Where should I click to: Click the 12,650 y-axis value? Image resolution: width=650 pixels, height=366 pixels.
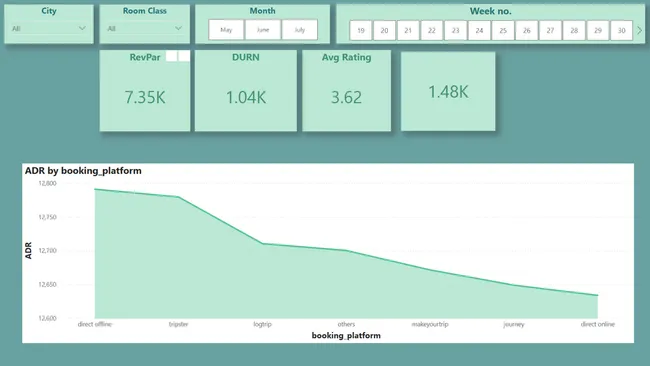click(x=47, y=285)
